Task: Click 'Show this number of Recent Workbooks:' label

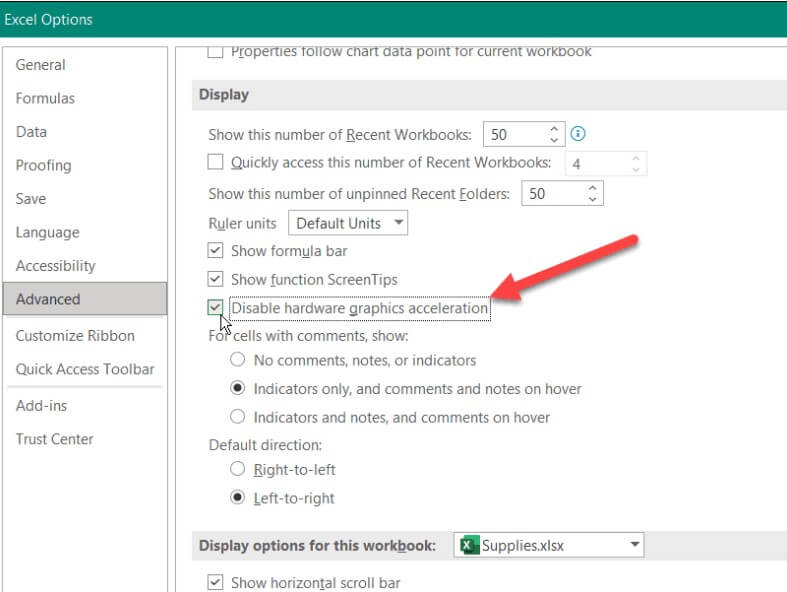Action: tap(340, 135)
